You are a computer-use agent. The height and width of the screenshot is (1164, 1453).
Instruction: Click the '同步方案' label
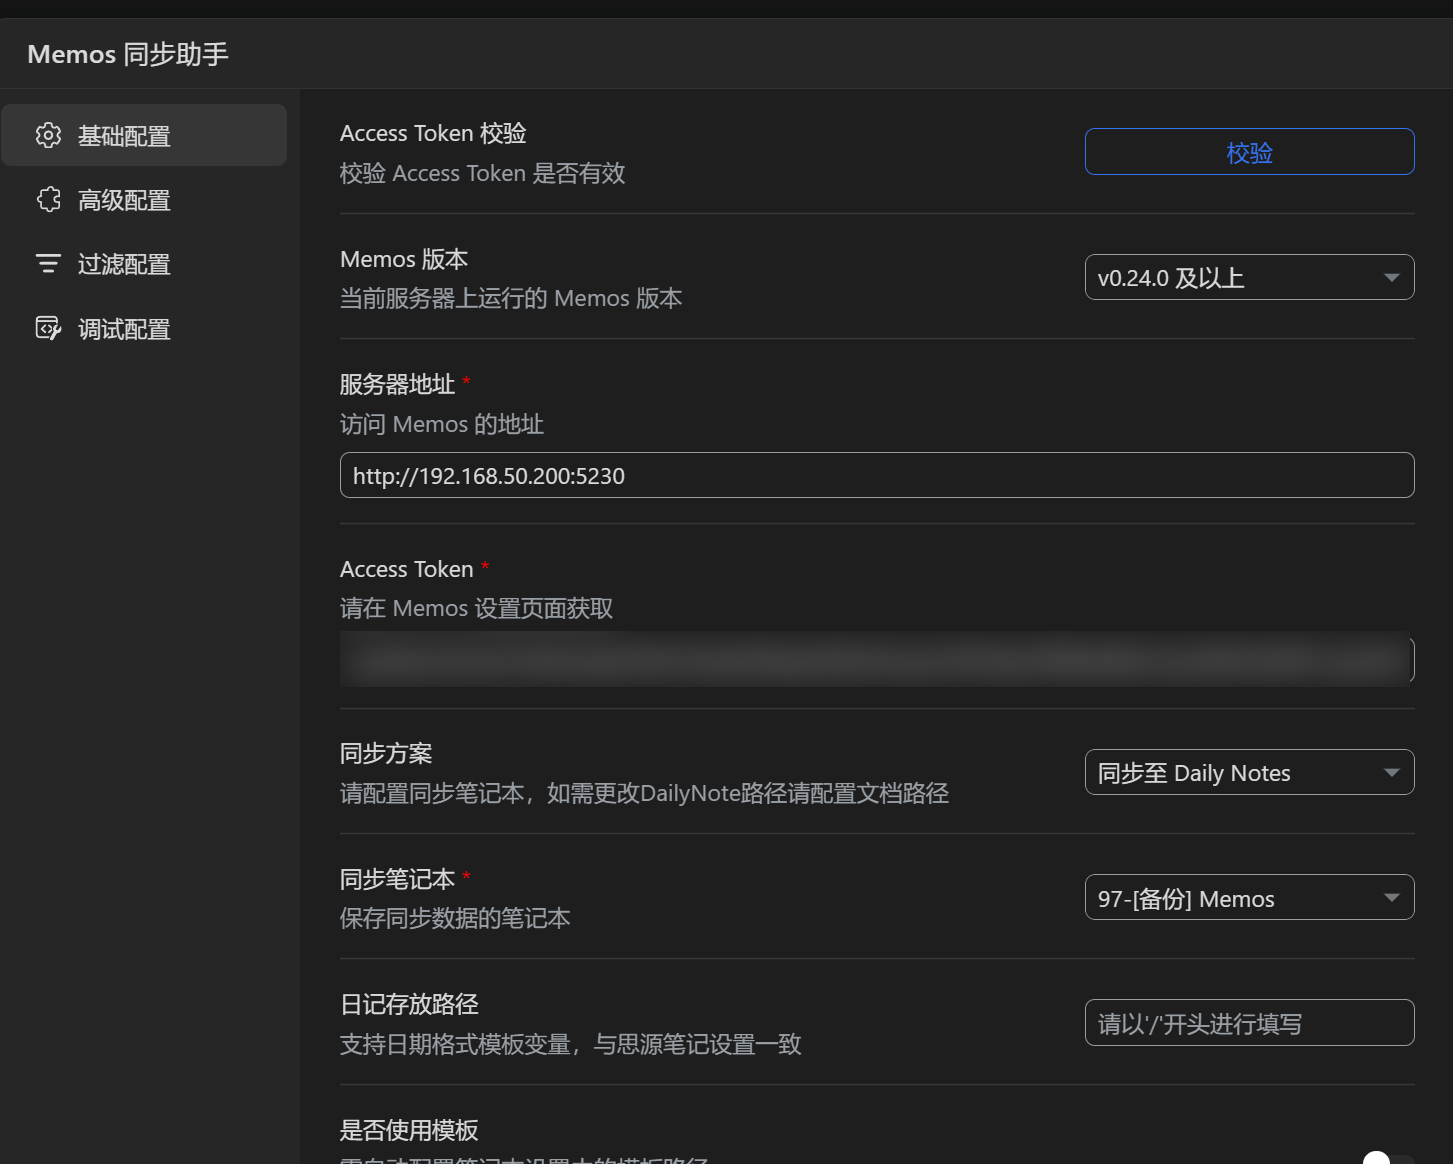tap(386, 753)
